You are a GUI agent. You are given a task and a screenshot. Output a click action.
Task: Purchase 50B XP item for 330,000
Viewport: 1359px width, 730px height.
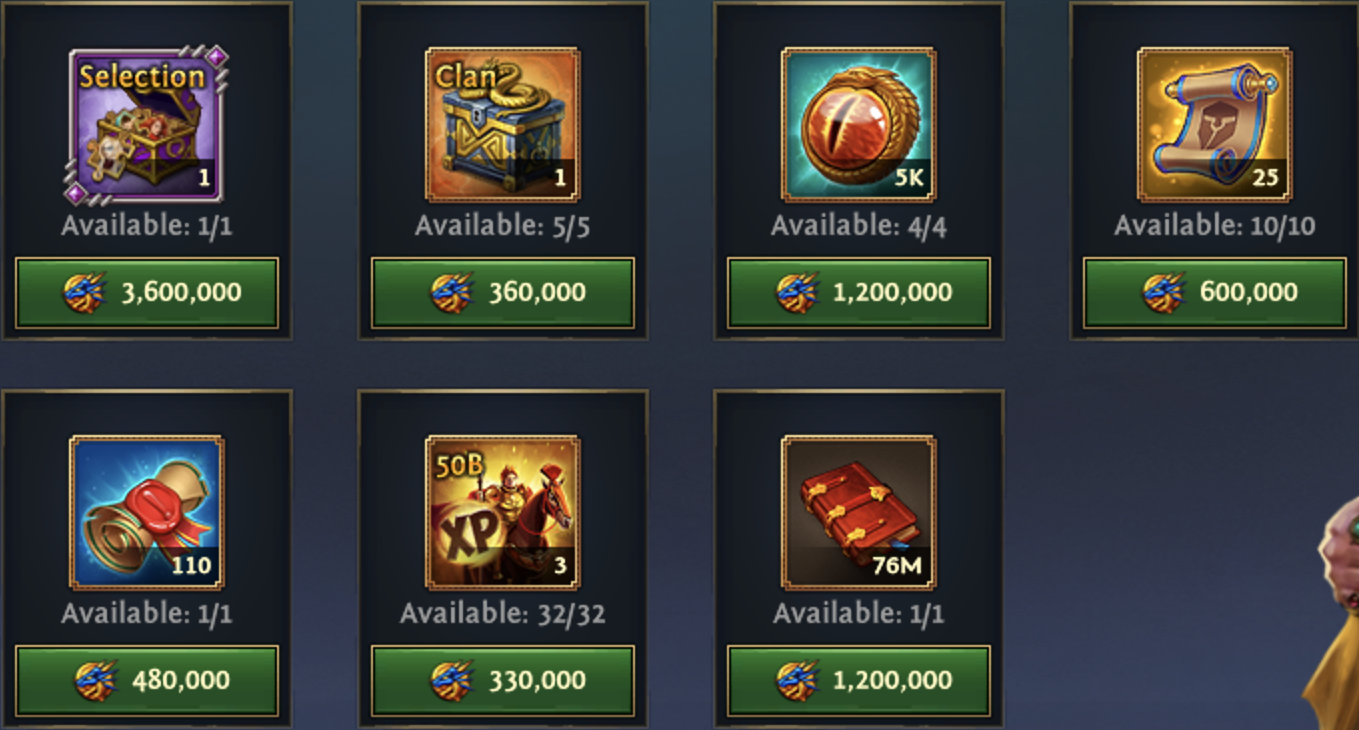click(x=503, y=681)
